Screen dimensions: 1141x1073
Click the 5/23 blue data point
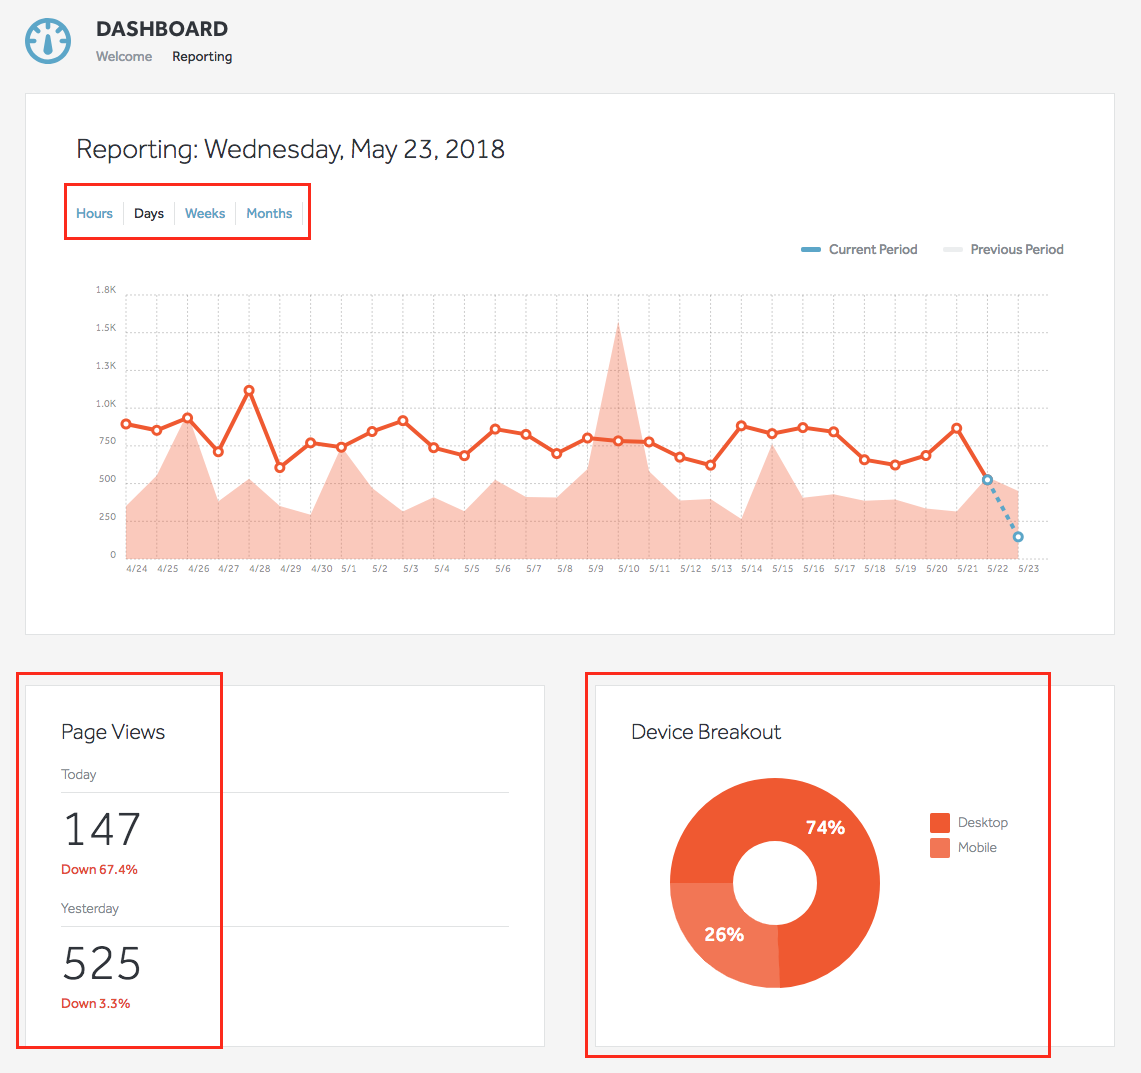(1018, 537)
